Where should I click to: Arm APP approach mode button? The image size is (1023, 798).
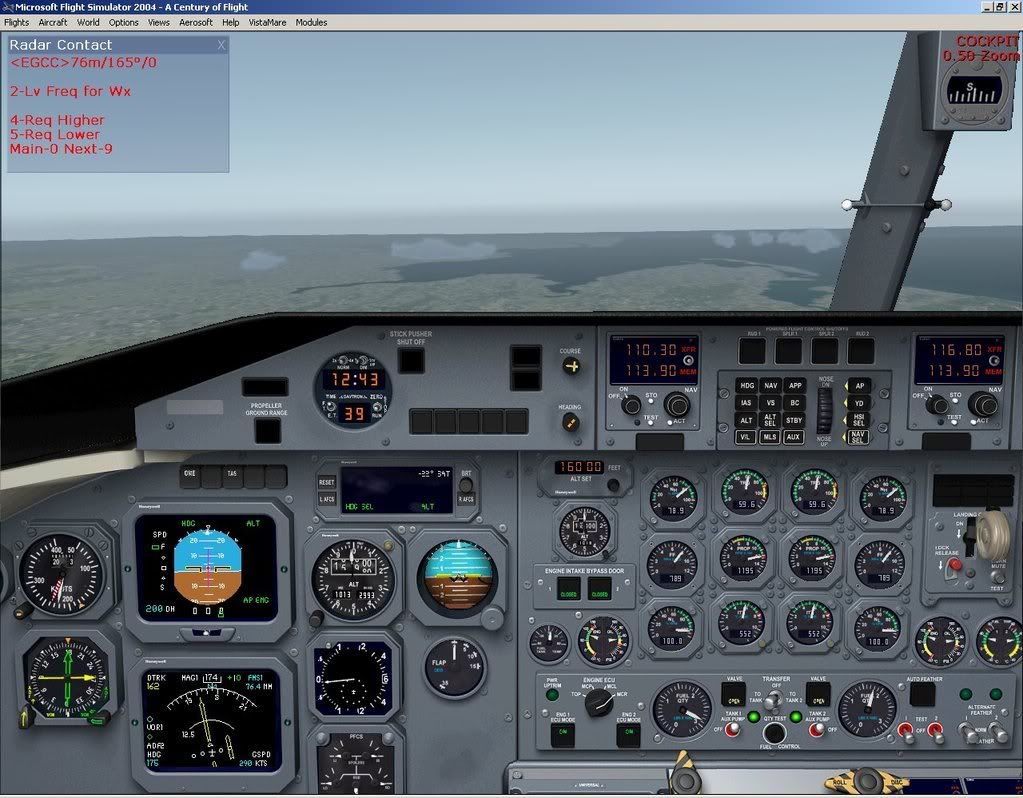pyautogui.click(x=794, y=386)
